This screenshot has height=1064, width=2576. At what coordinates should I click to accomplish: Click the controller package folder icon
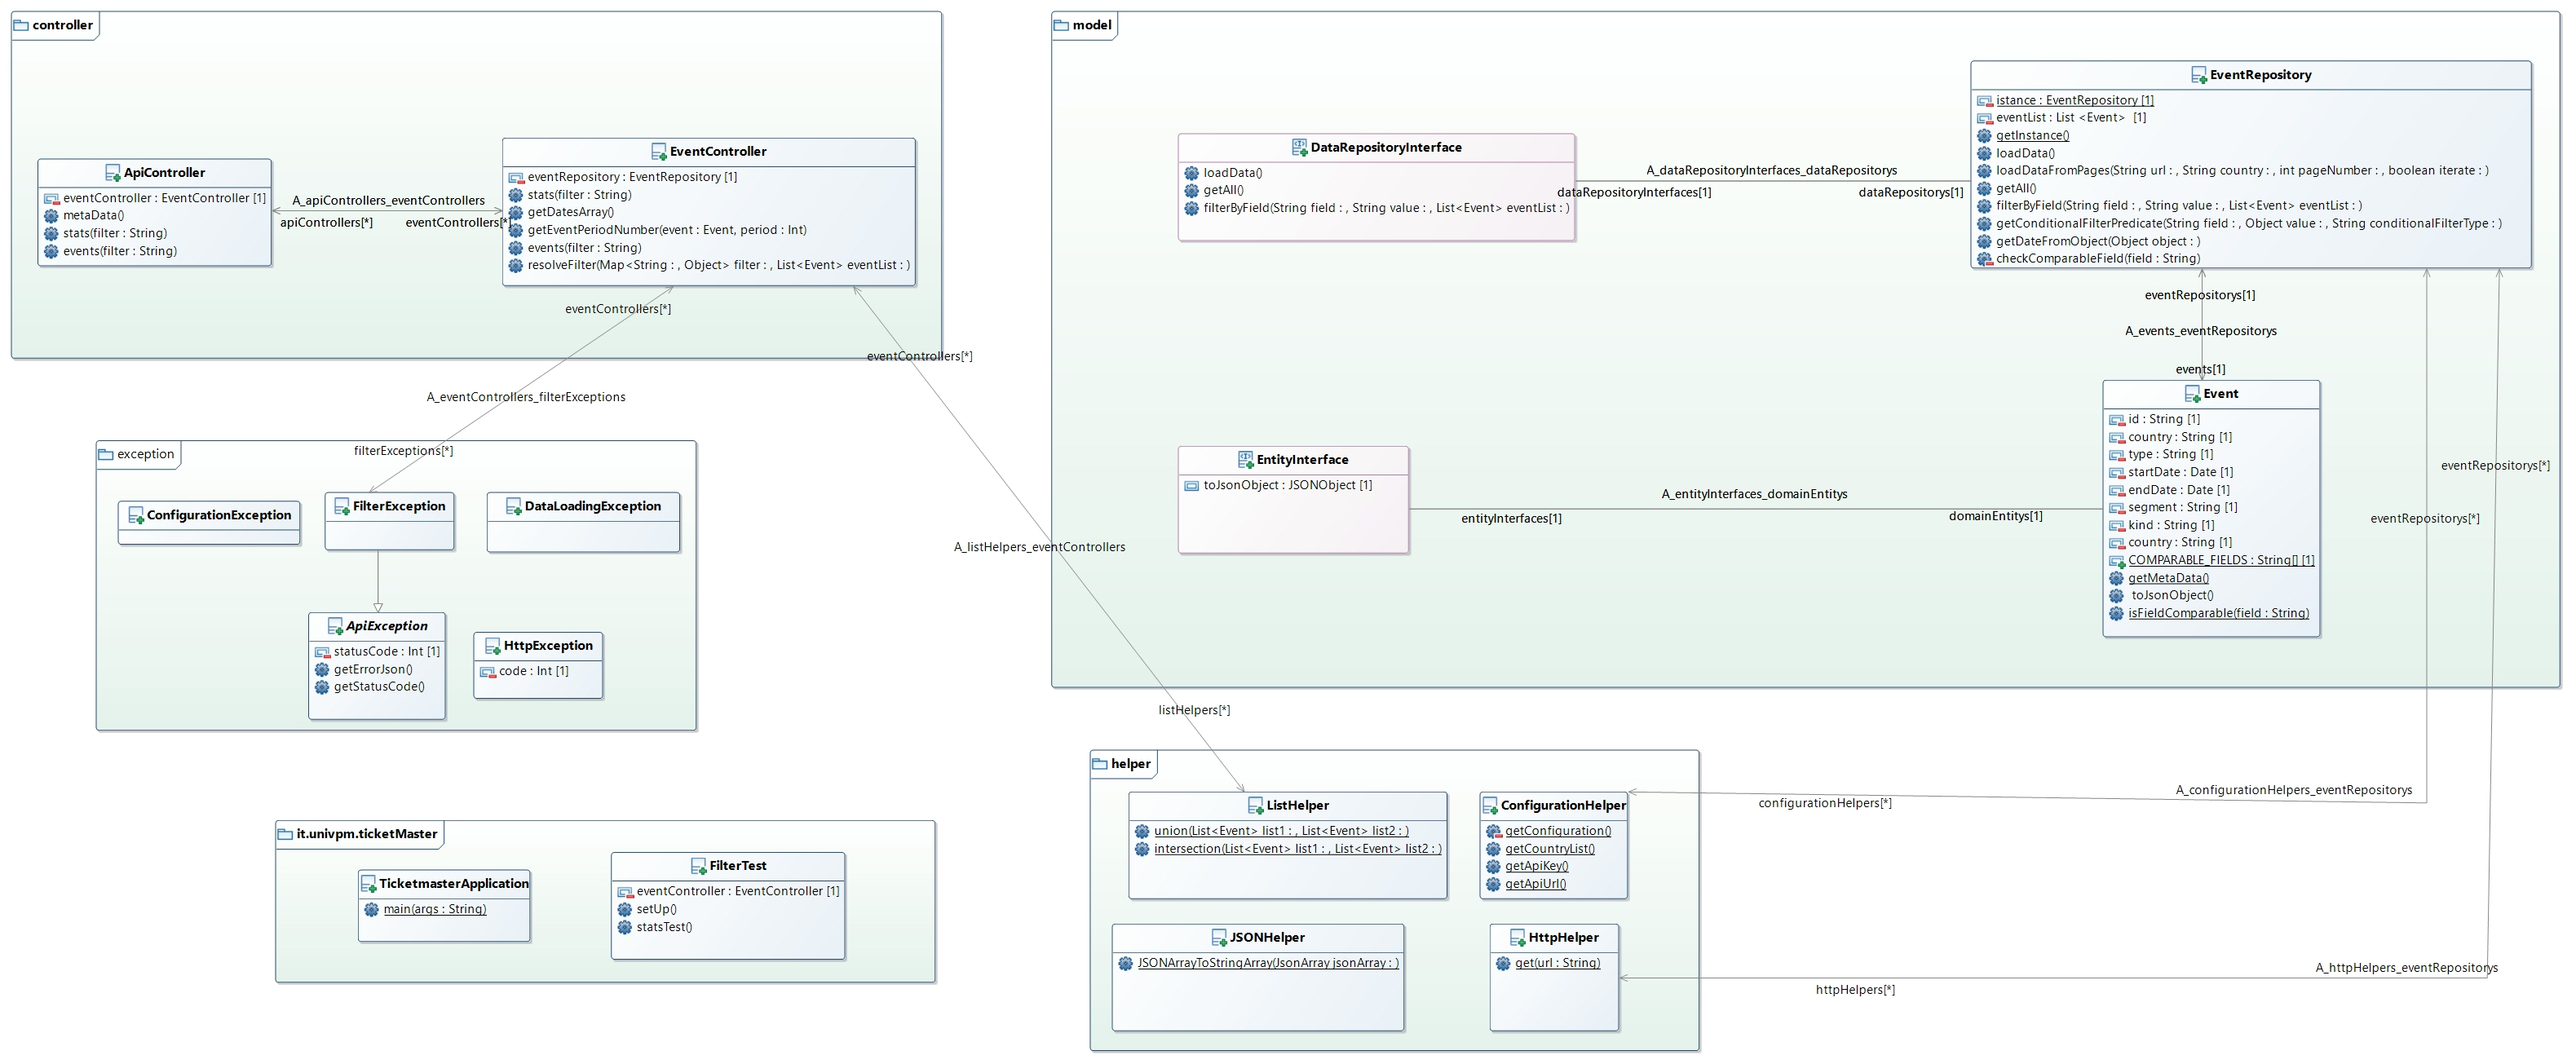(20, 25)
